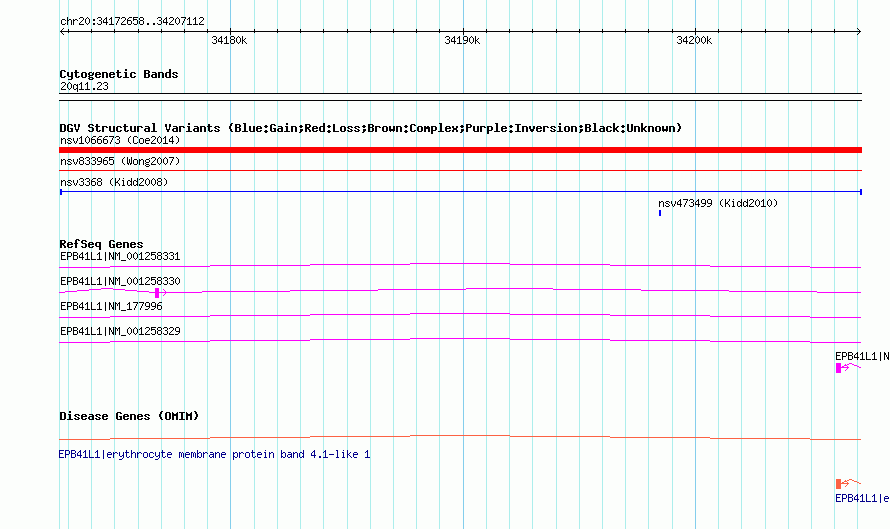The width and height of the screenshot is (890, 529).
Task: Open the cut-off EPB41L1|e OMIM label at the bottom right
Action: tap(862, 498)
